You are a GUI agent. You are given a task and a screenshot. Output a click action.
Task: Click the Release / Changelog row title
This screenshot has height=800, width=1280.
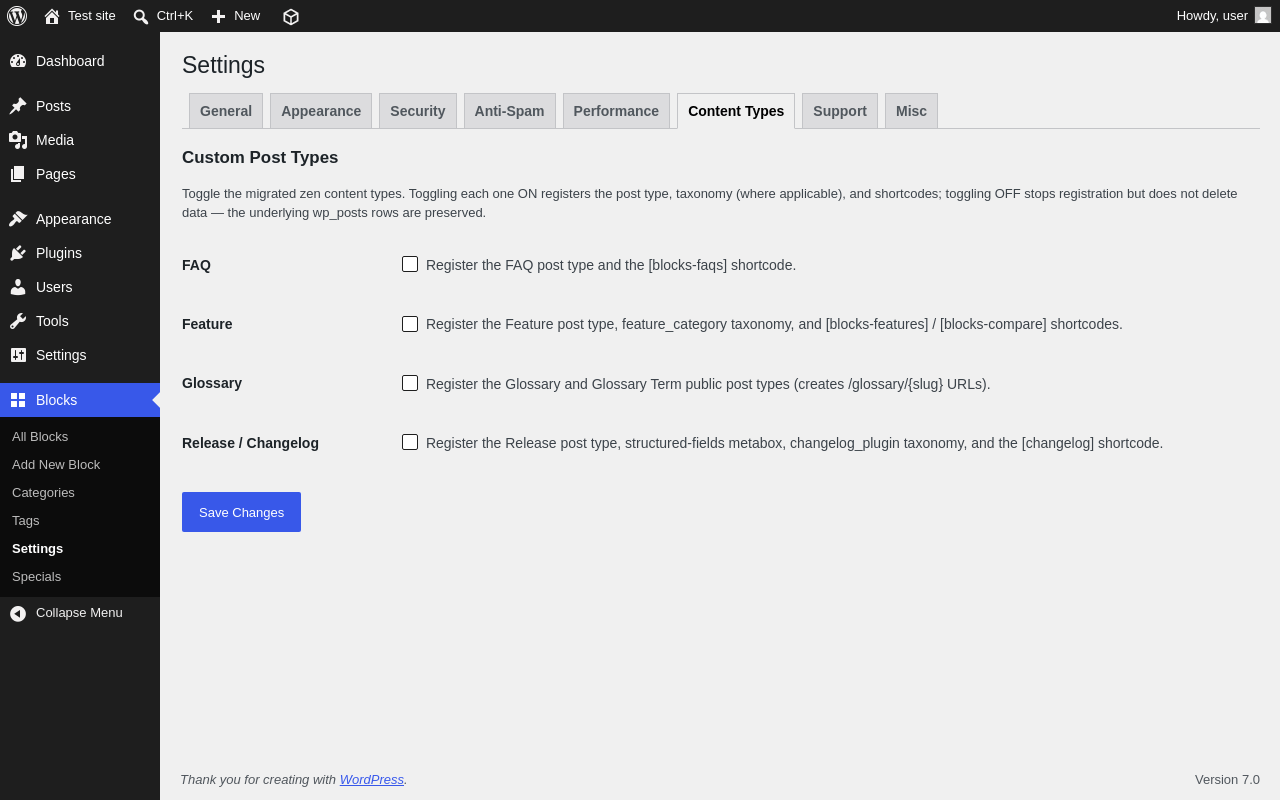250,443
